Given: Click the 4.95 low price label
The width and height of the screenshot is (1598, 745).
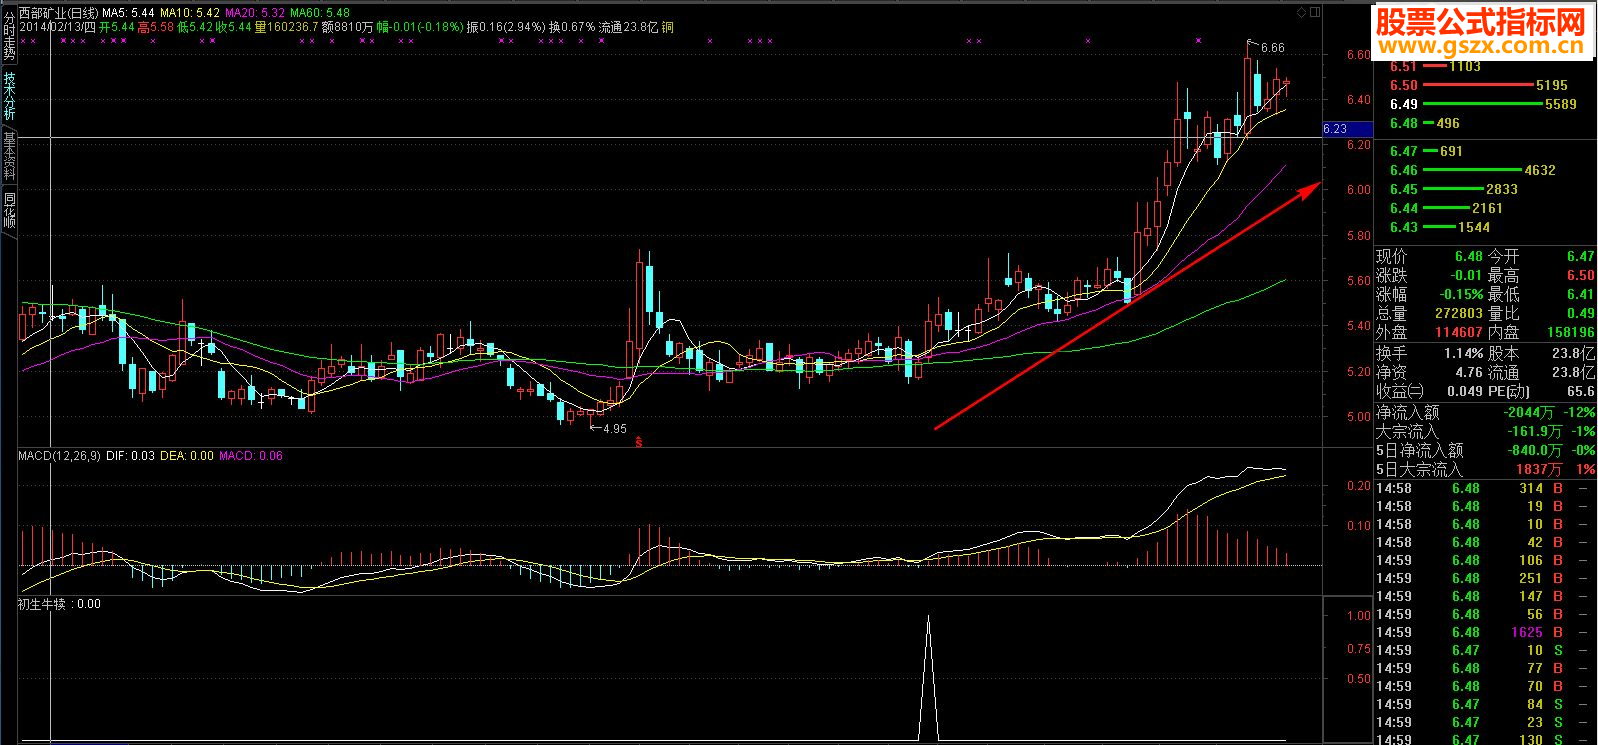Looking at the screenshot, I should pos(615,429).
